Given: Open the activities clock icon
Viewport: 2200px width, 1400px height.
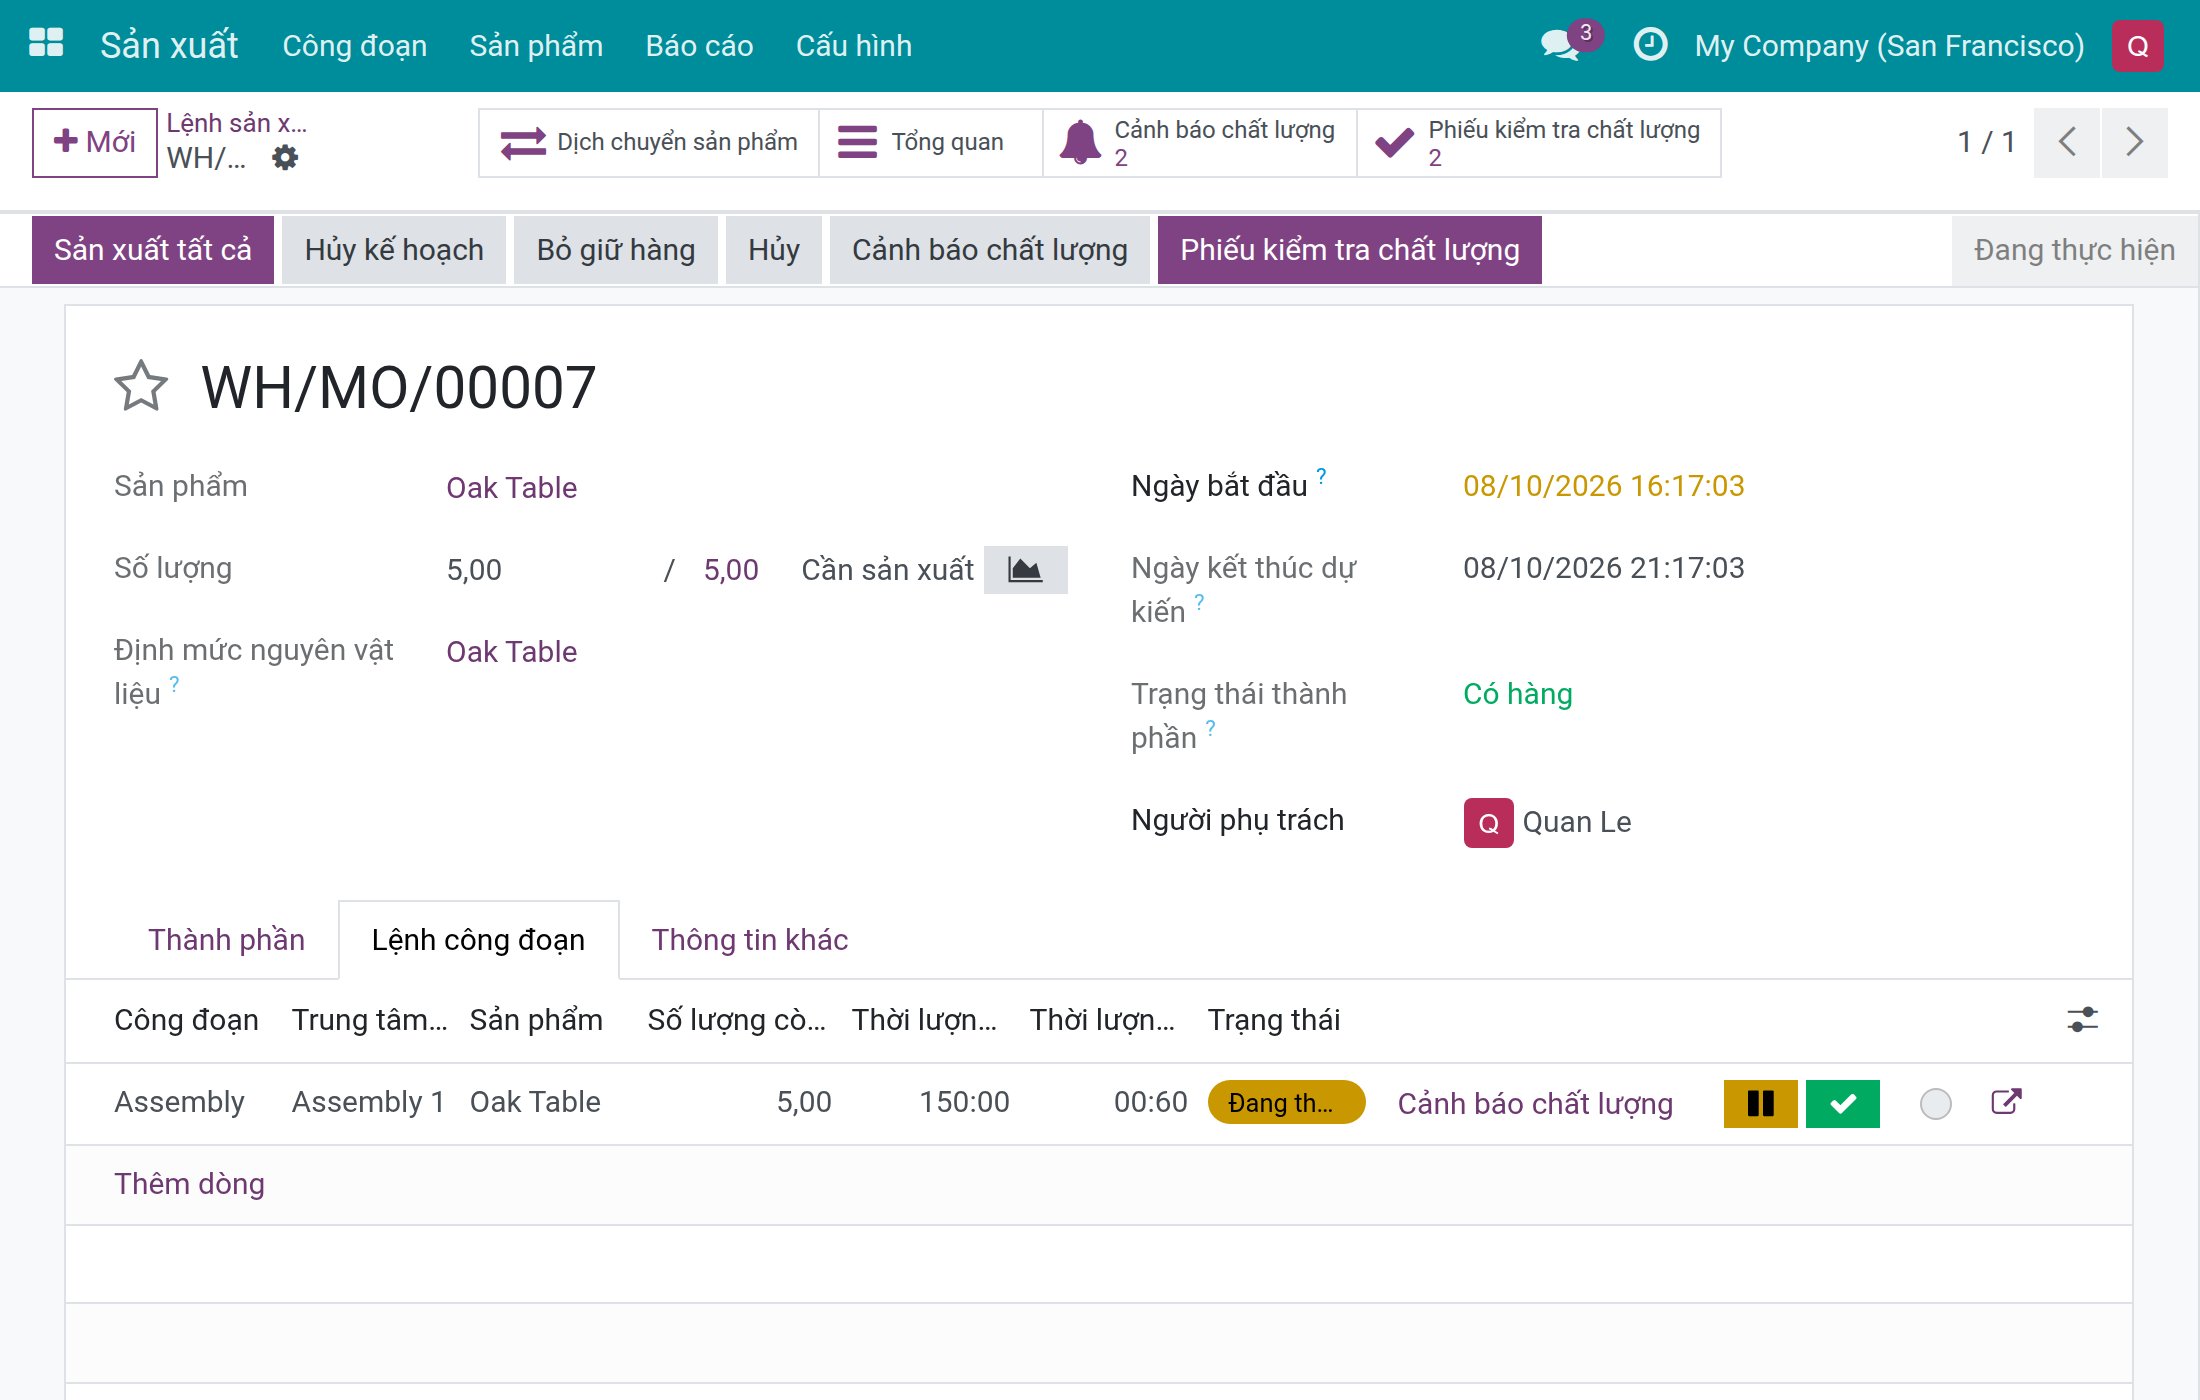Looking at the screenshot, I should coord(1650,45).
